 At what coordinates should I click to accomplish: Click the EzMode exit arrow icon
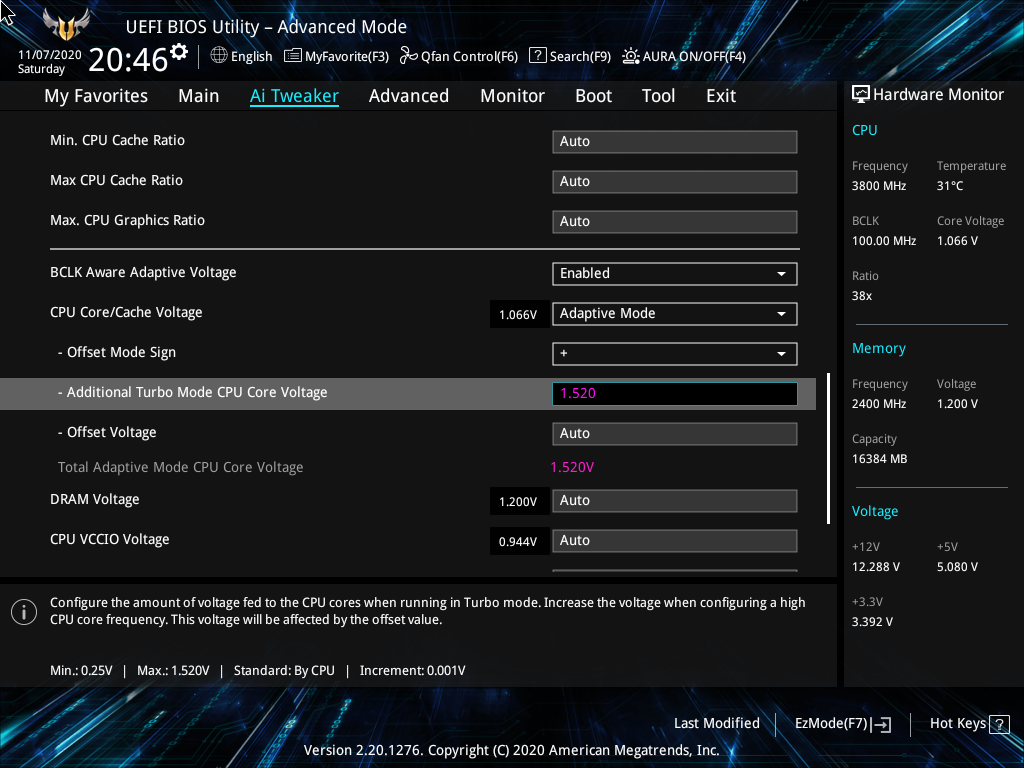coord(881,724)
